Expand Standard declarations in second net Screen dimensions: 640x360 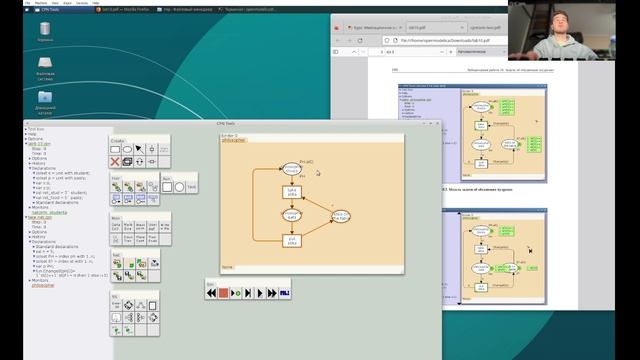(x=34, y=247)
